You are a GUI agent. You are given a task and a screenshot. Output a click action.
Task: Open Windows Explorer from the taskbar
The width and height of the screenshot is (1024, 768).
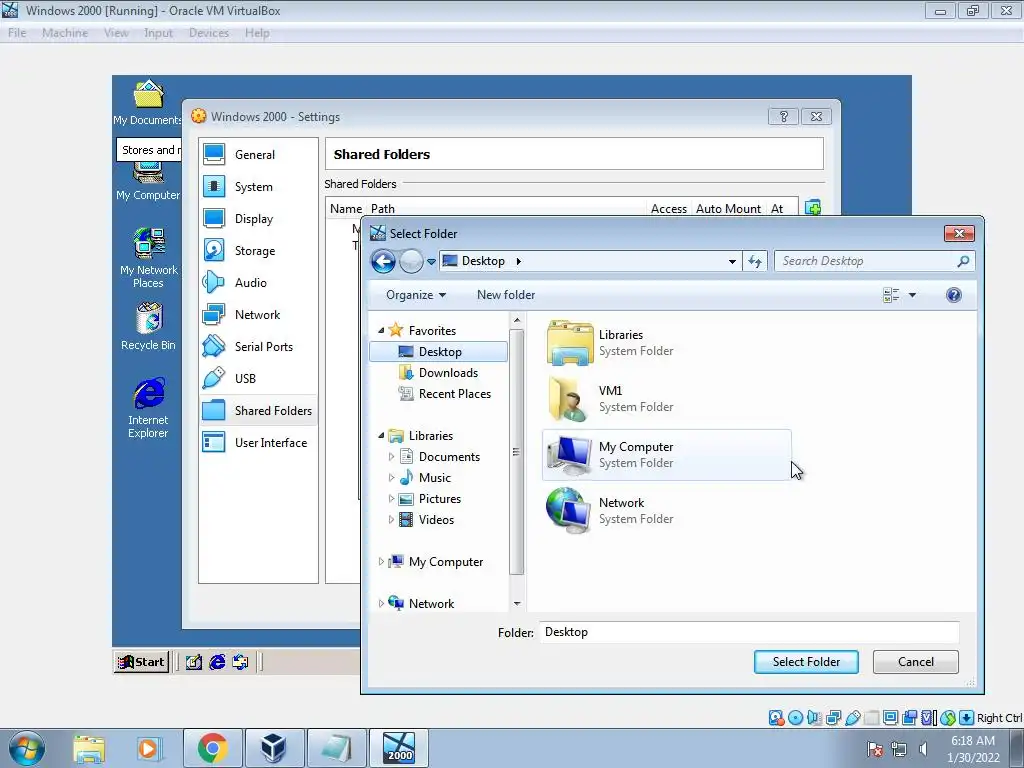point(89,748)
